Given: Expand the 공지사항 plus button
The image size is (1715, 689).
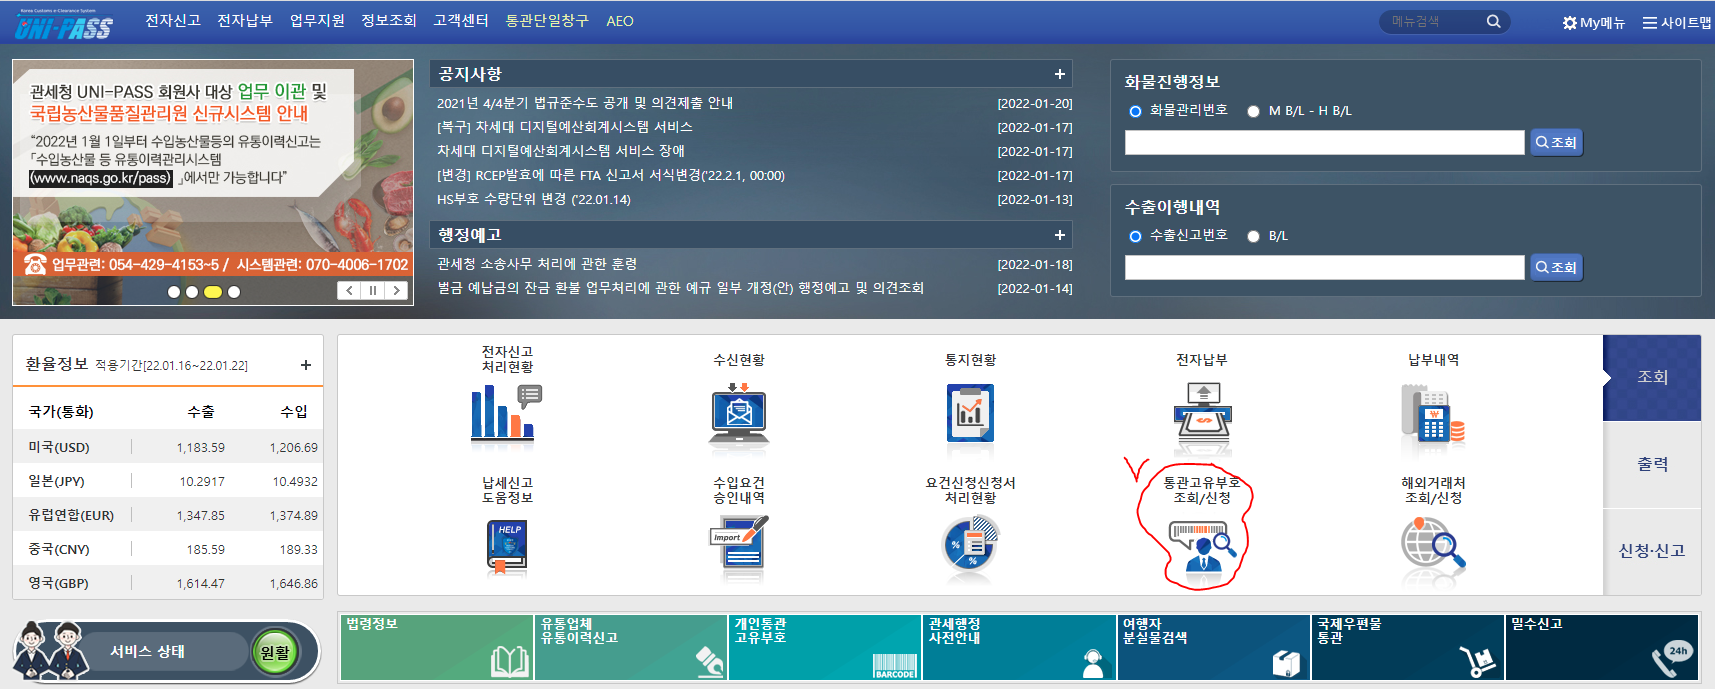Looking at the screenshot, I should coord(1059,74).
